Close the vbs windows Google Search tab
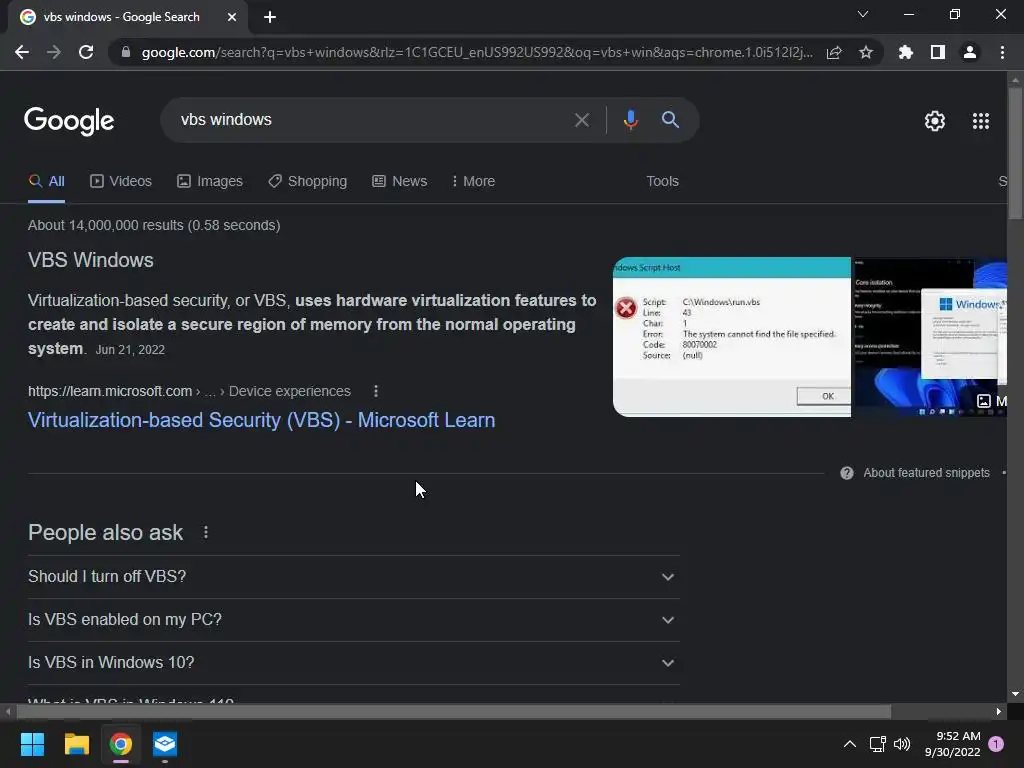The image size is (1024, 768). pyautogui.click(x=232, y=17)
